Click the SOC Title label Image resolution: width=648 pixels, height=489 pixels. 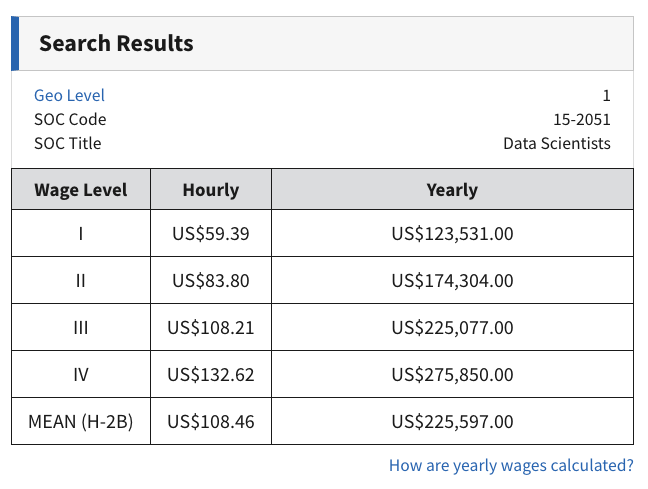click(68, 143)
